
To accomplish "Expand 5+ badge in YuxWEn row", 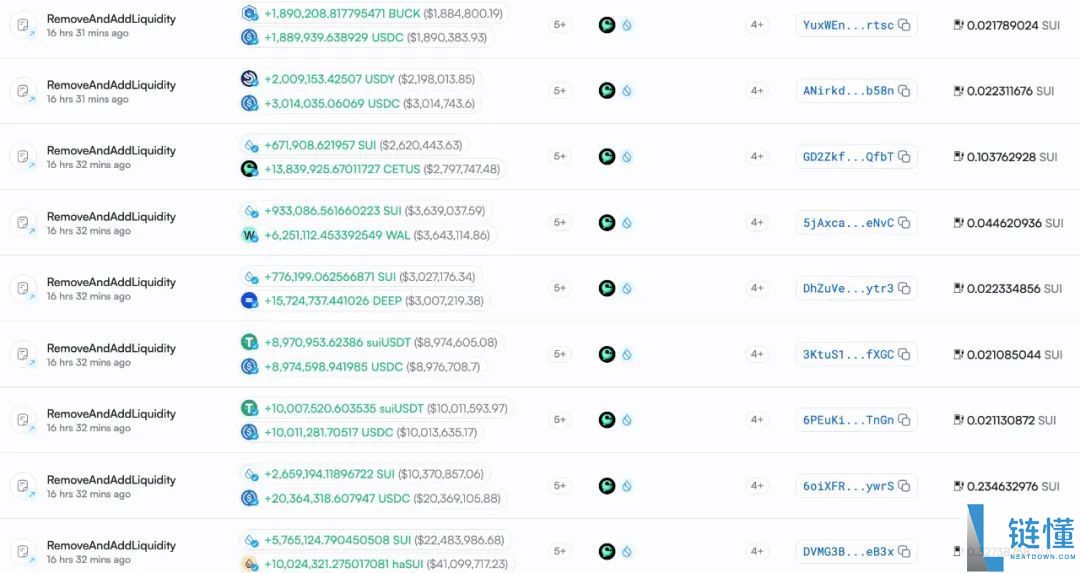I will point(560,25).
